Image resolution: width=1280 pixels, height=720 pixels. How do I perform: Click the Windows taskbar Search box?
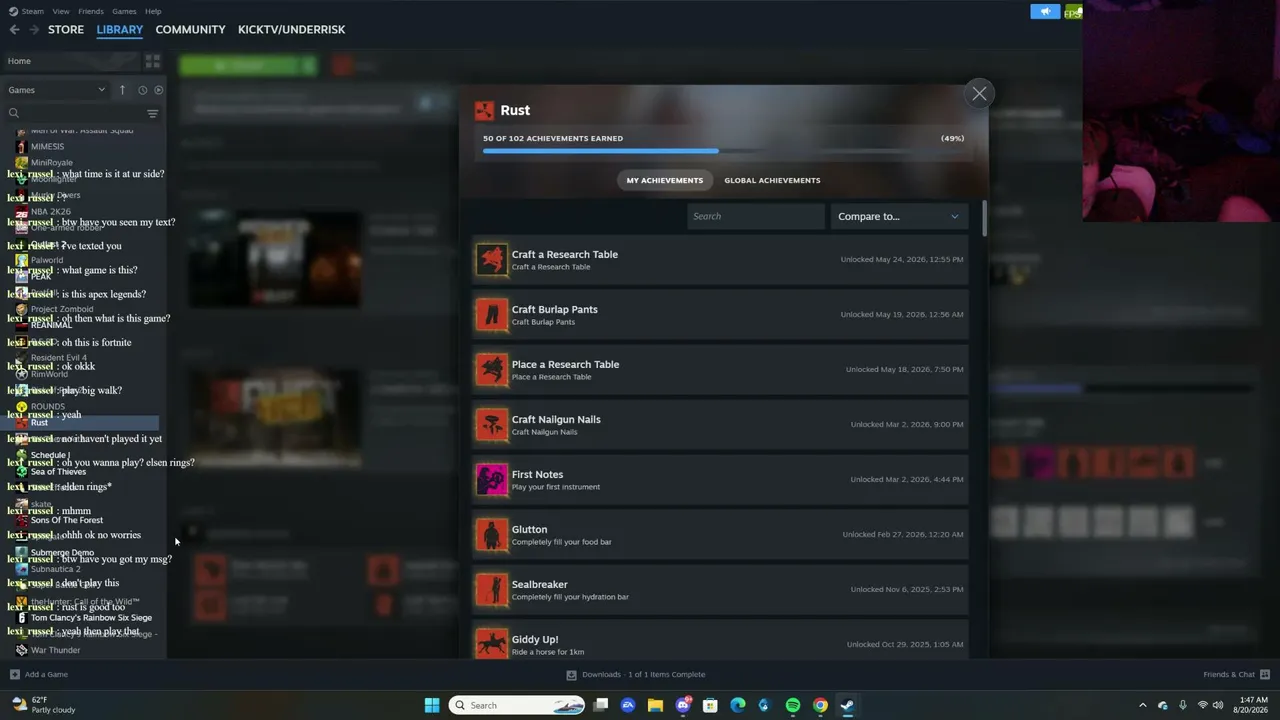[517, 705]
